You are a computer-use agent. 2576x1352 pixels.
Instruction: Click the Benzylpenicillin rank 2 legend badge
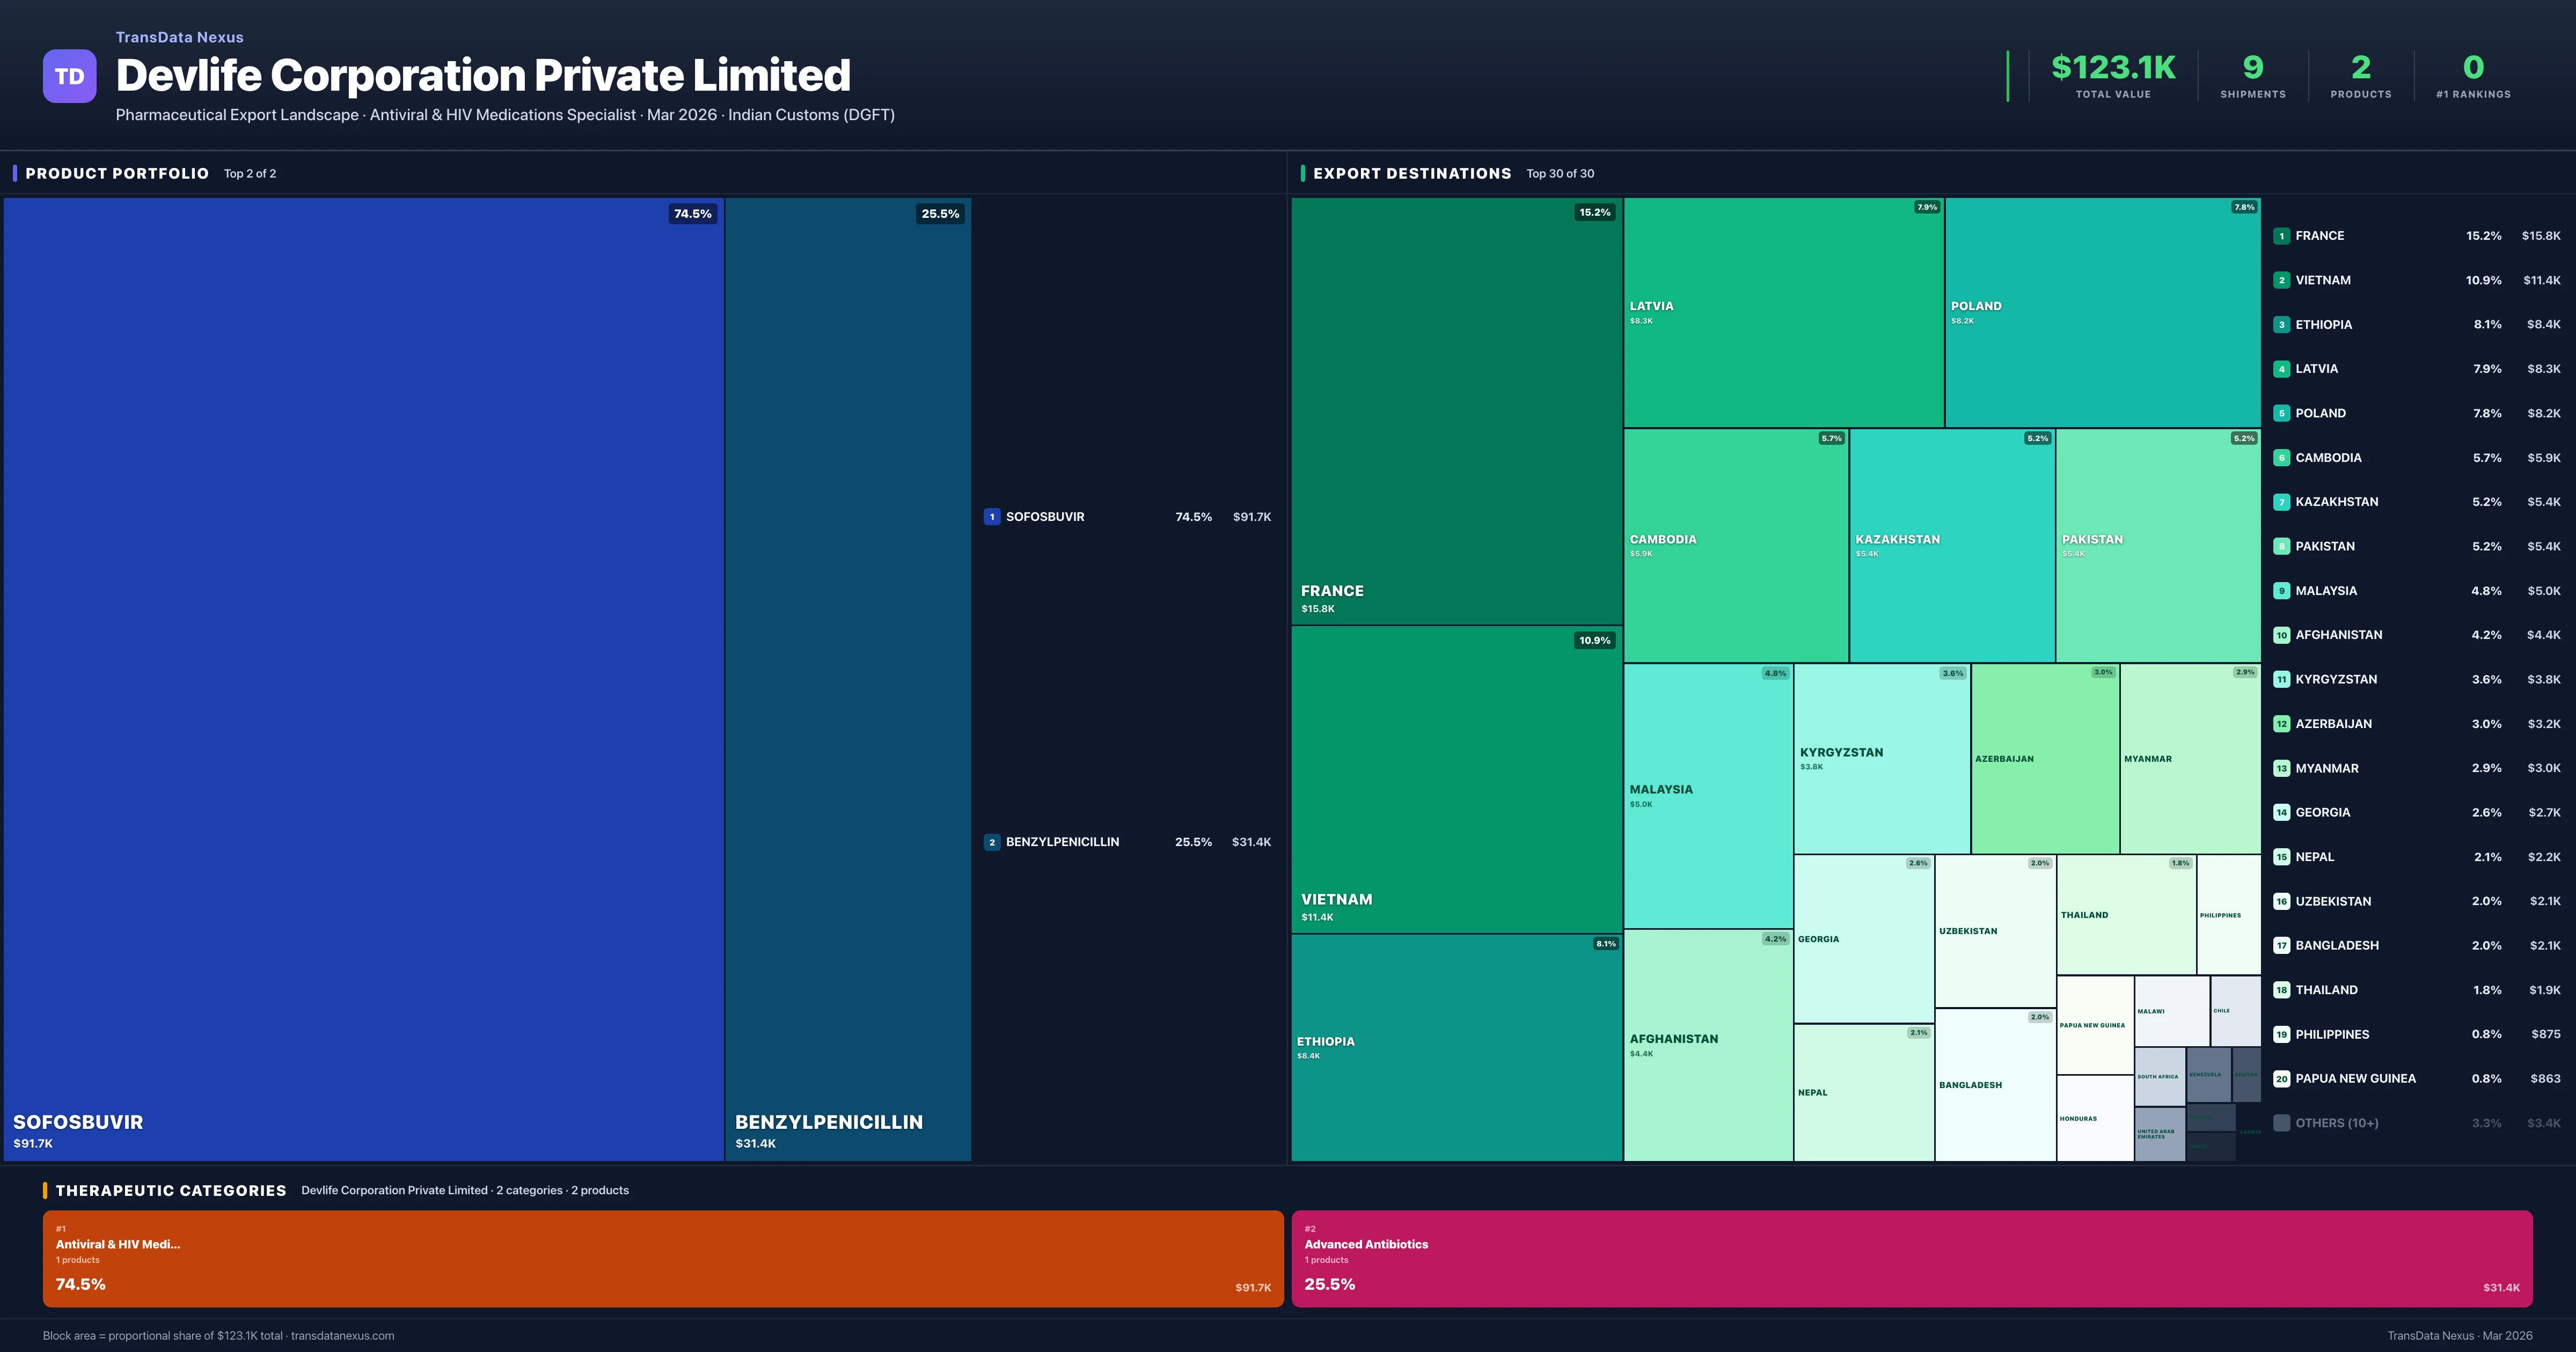tap(991, 842)
